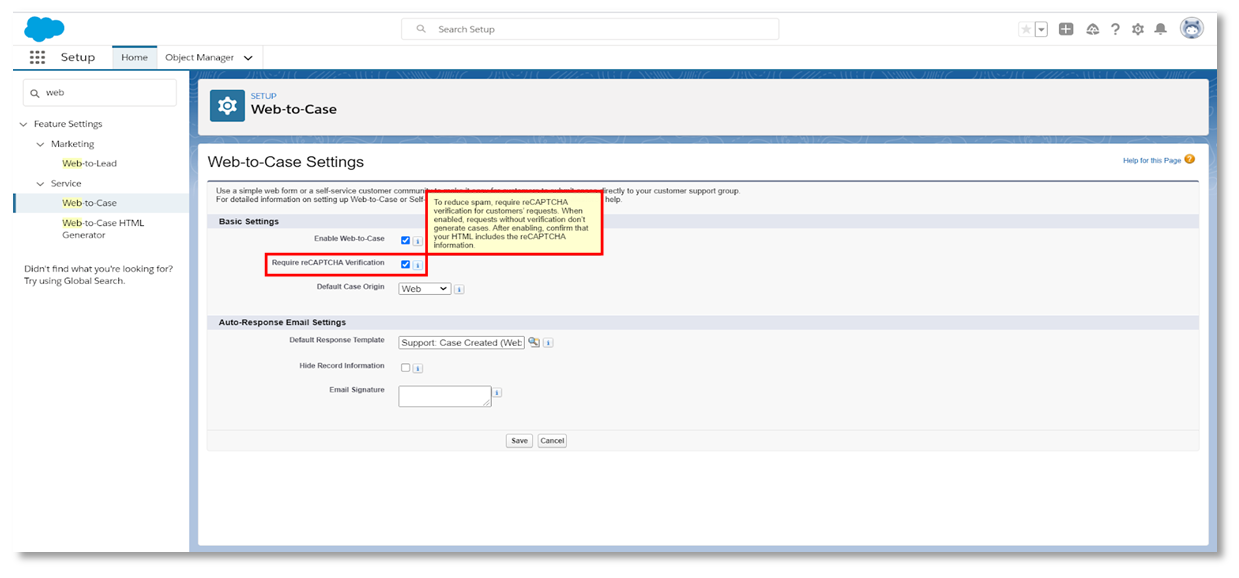Click the 'Web-to-Case Settings' heading
1239x578 pixels.
click(286, 162)
